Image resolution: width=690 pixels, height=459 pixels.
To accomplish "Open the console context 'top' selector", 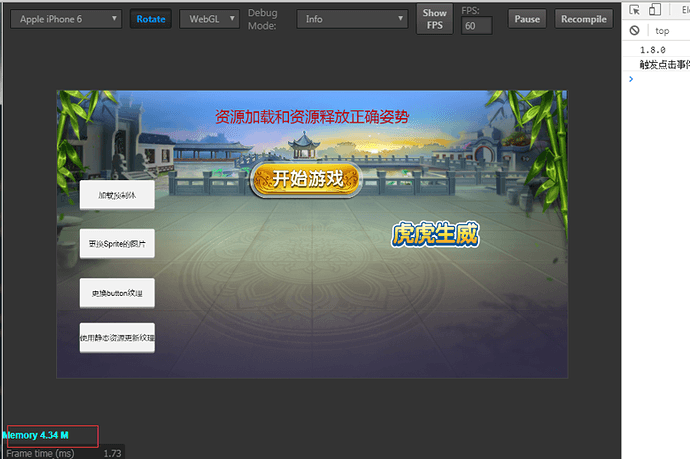I will coord(662,31).
